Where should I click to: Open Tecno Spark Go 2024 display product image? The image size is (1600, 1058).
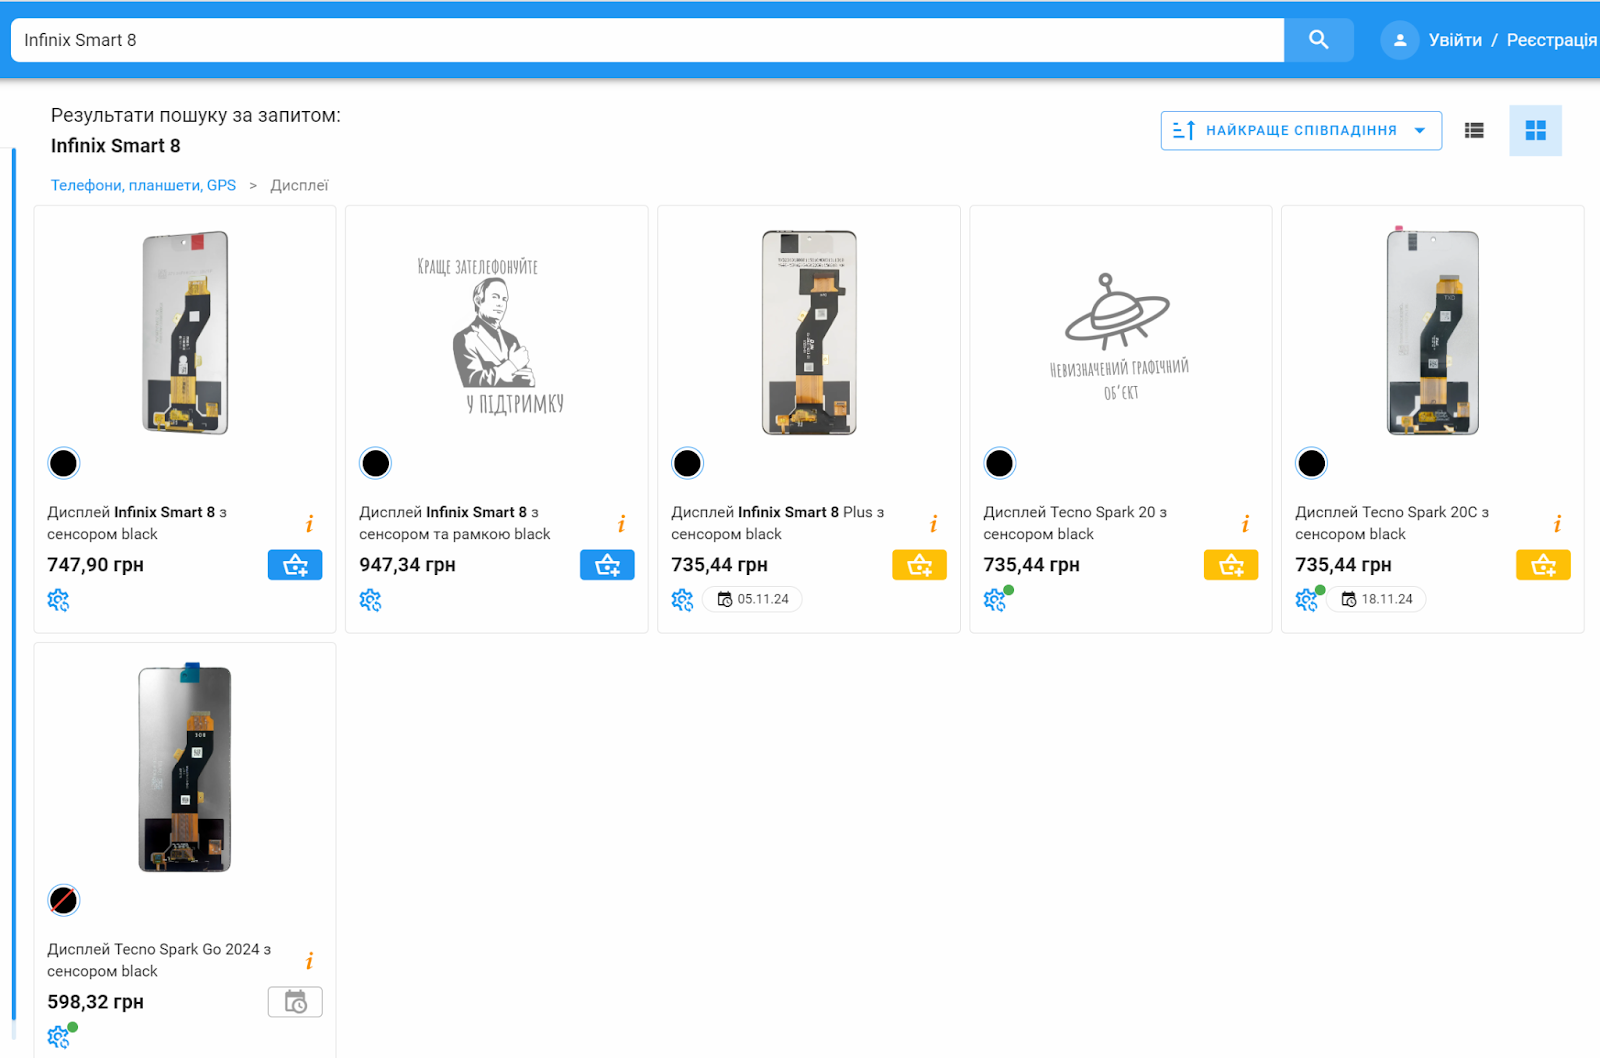point(185,767)
